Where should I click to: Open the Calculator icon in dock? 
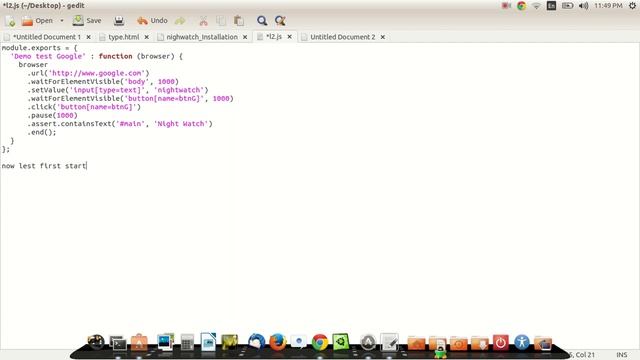[x=187, y=342]
